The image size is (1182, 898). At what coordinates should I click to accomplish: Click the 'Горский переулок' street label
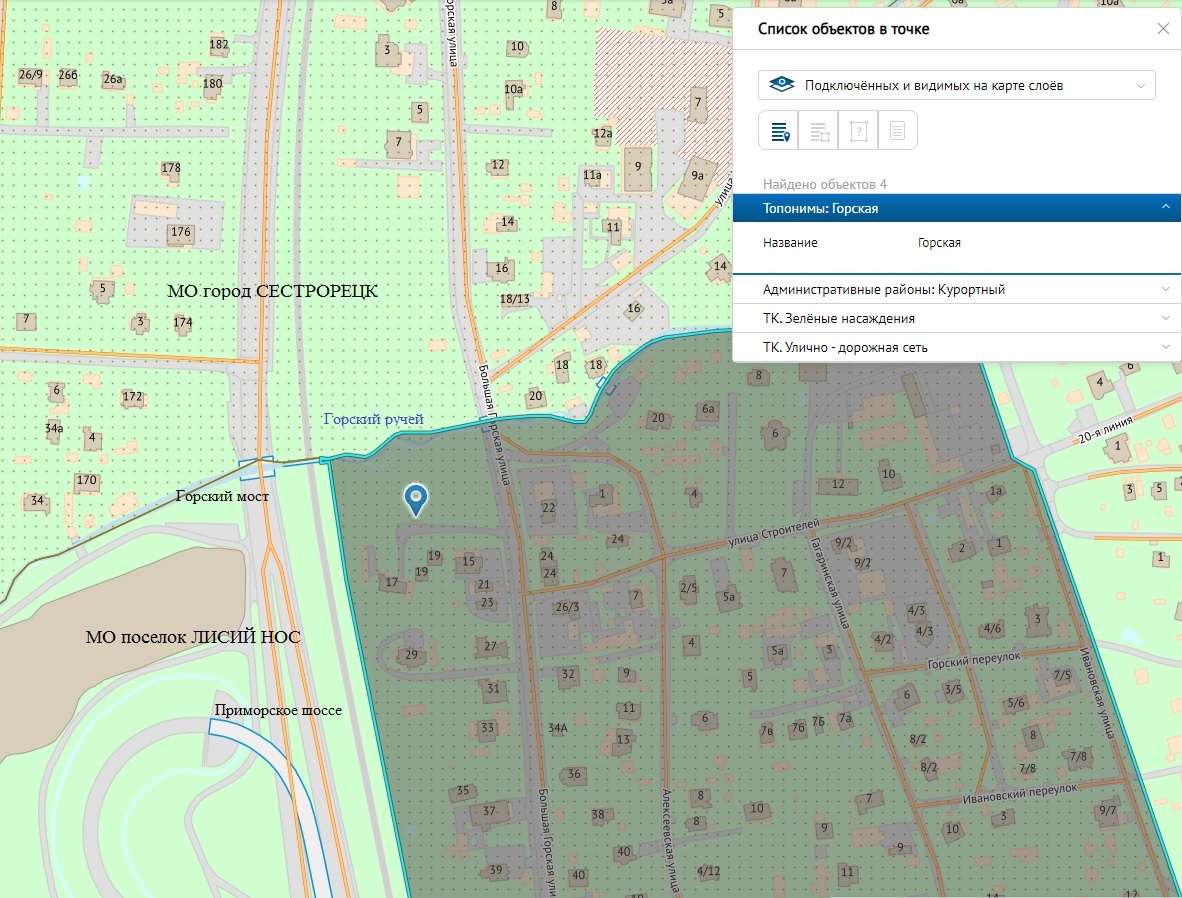coord(973,657)
